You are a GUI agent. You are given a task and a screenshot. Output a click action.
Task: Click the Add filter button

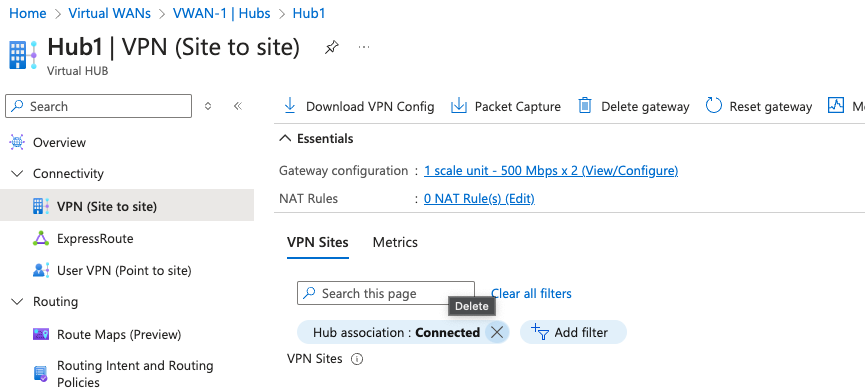pyautogui.click(x=573, y=332)
